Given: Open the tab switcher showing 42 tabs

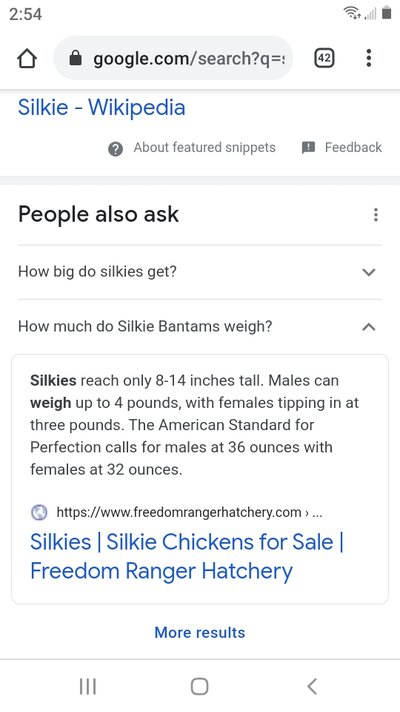Looking at the screenshot, I should tap(324, 58).
